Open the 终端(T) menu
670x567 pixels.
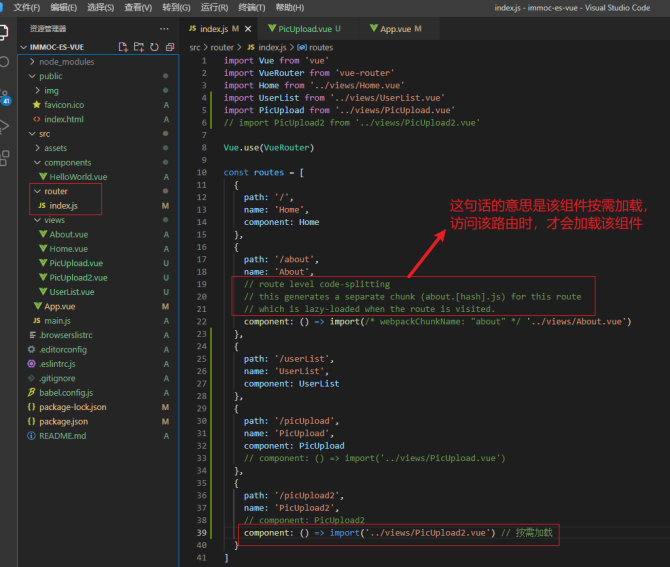(x=252, y=8)
